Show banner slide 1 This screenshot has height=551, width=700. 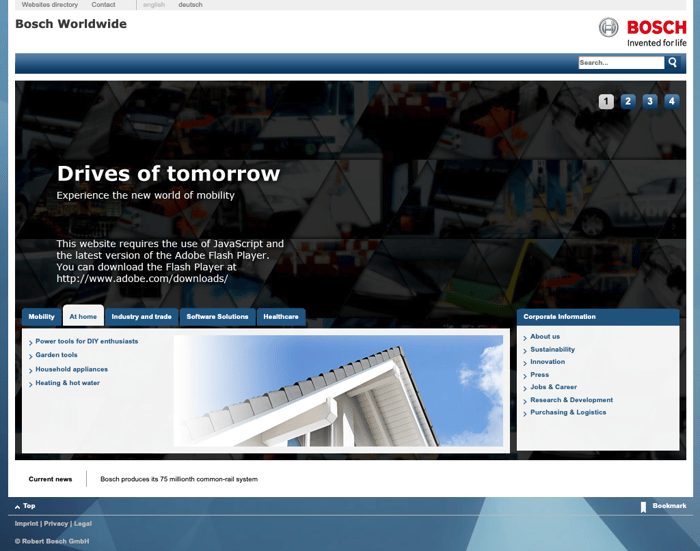click(x=606, y=101)
